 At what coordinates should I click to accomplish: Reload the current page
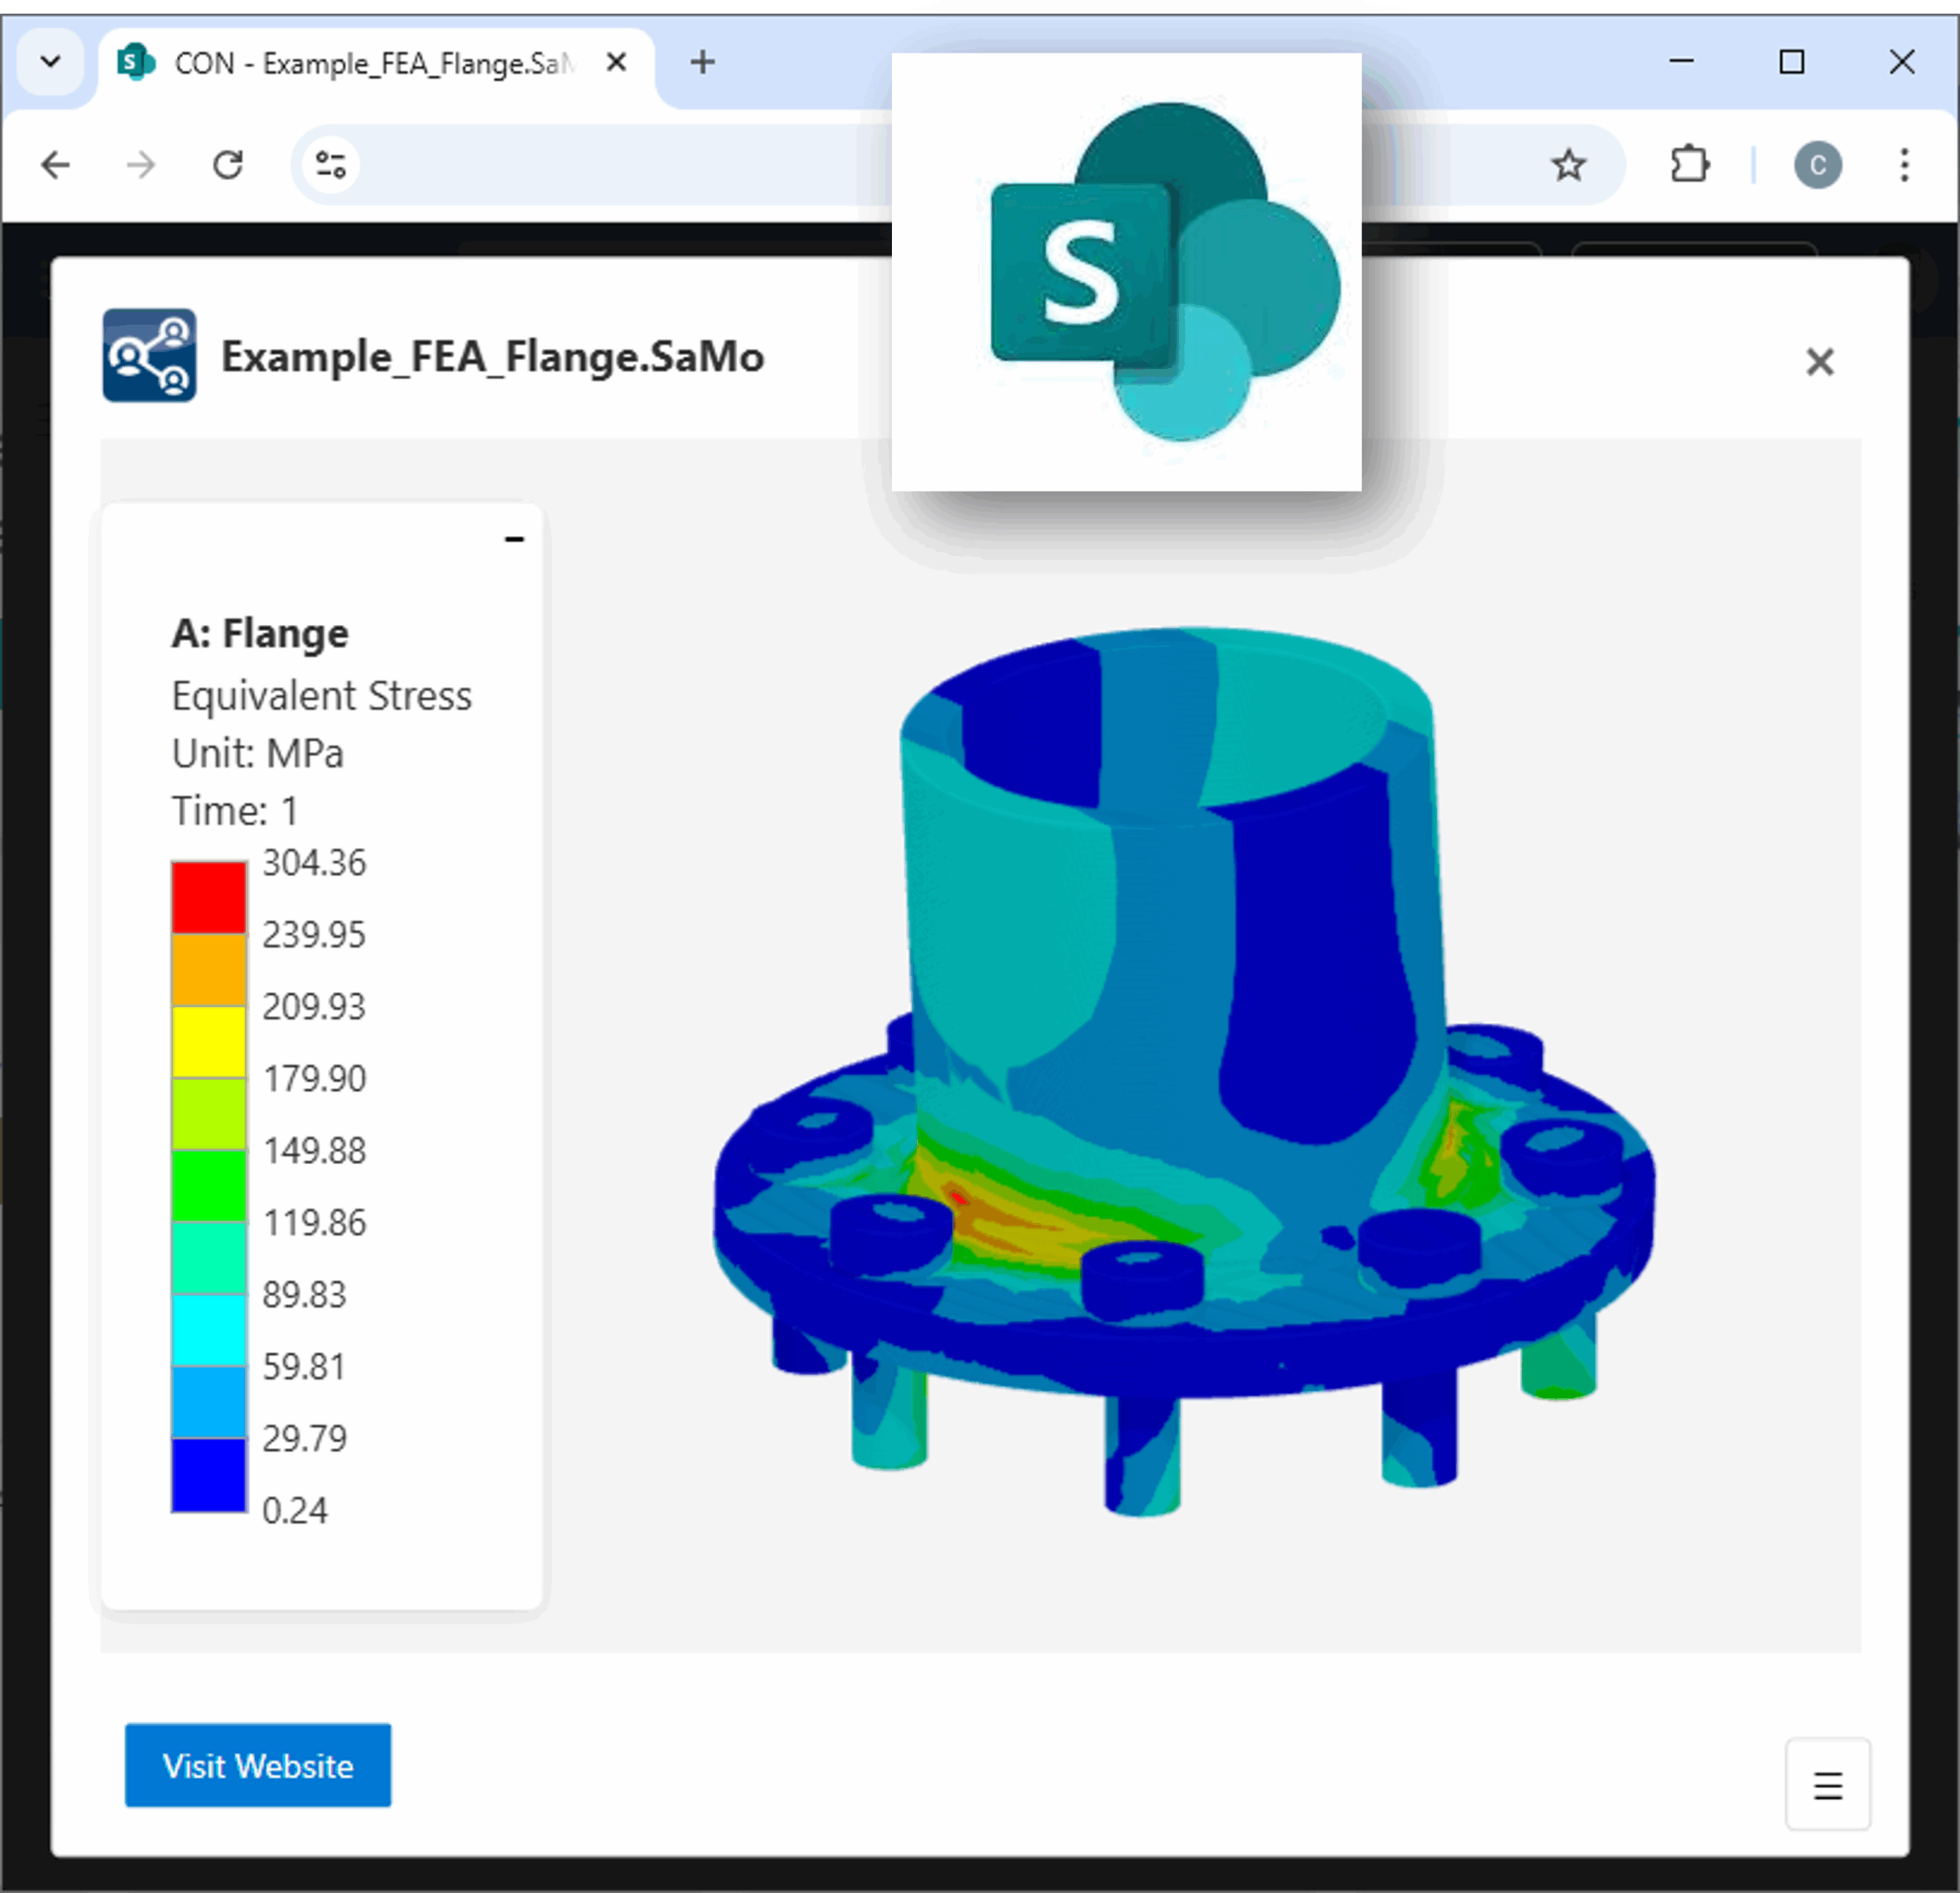(x=229, y=165)
